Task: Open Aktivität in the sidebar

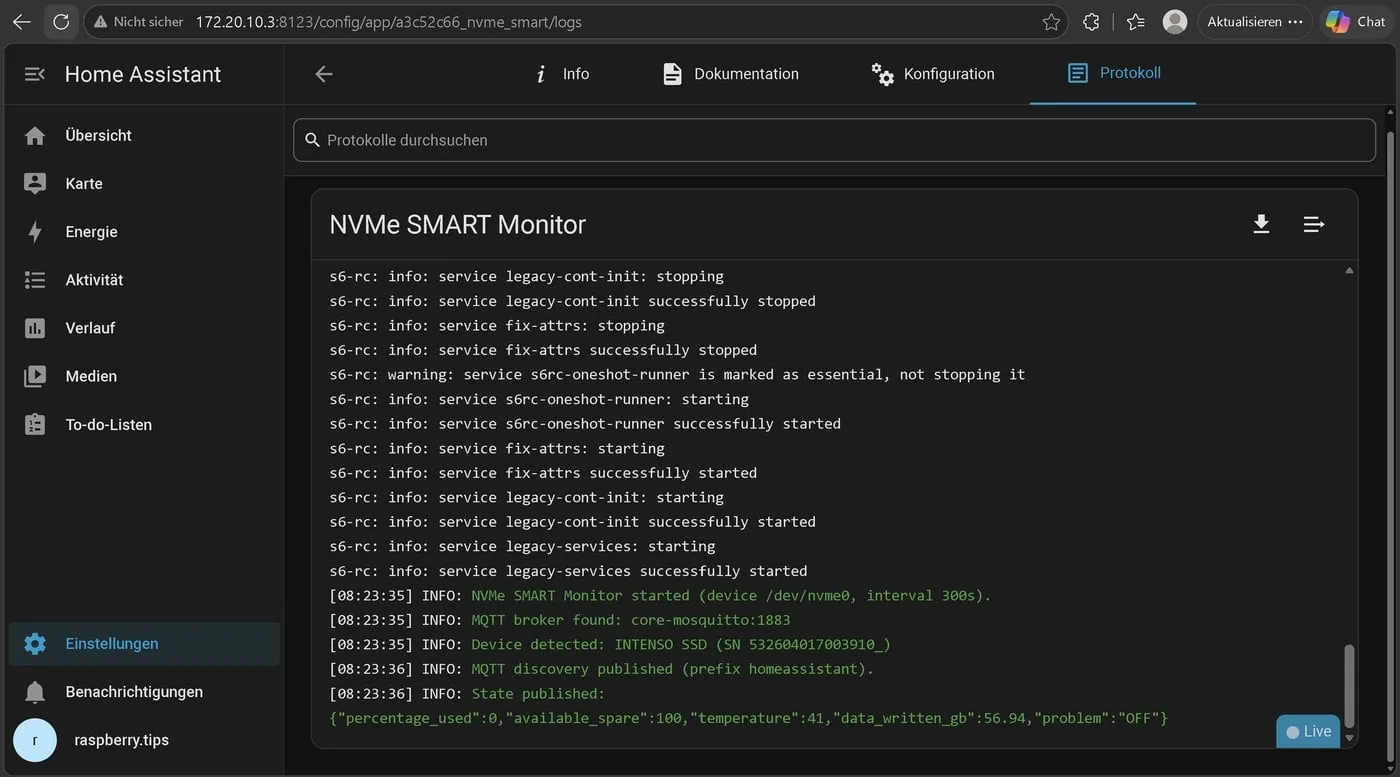Action: coord(142,280)
